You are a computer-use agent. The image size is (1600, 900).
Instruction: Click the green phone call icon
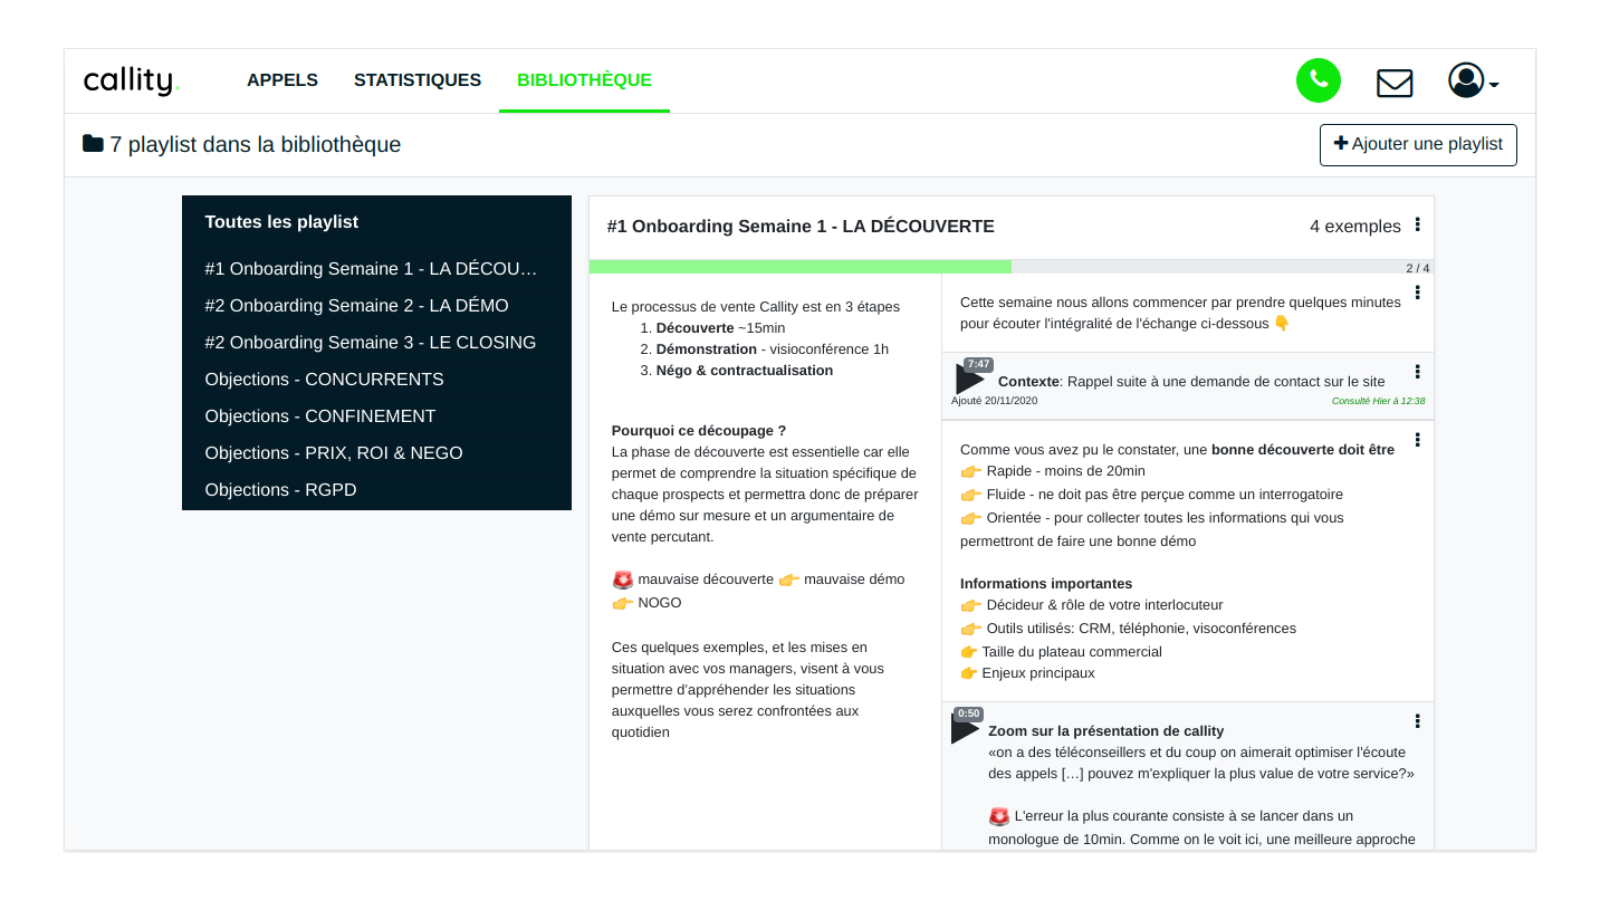tap(1318, 80)
